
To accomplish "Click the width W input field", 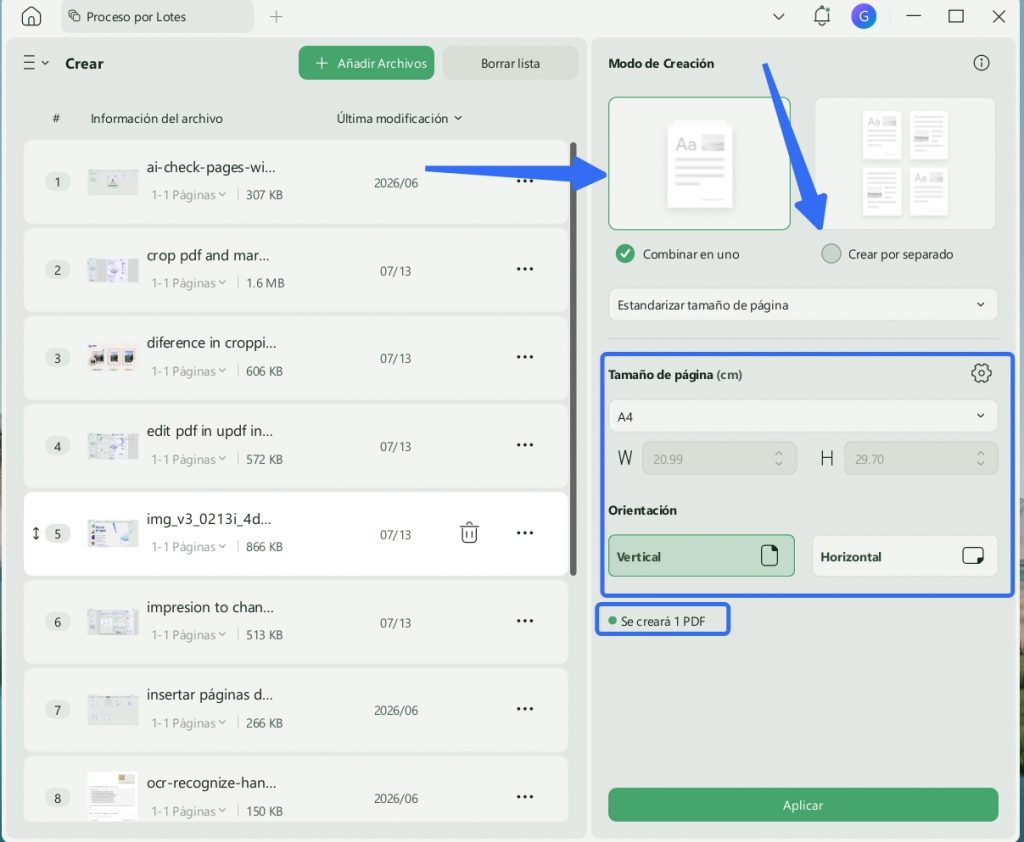I will coord(719,459).
